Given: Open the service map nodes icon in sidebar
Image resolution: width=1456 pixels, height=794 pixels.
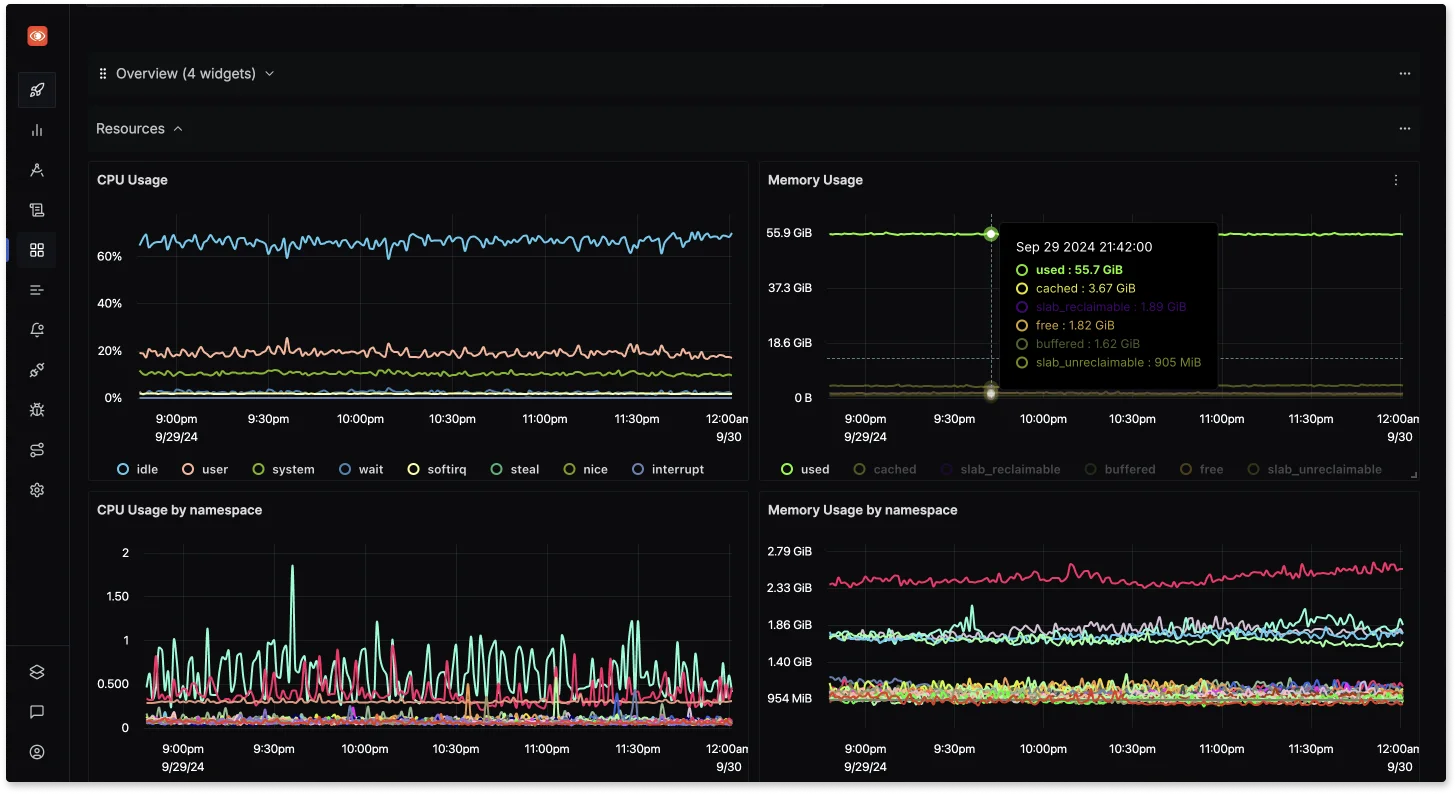Looking at the screenshot, I should (x=36, y=450).
